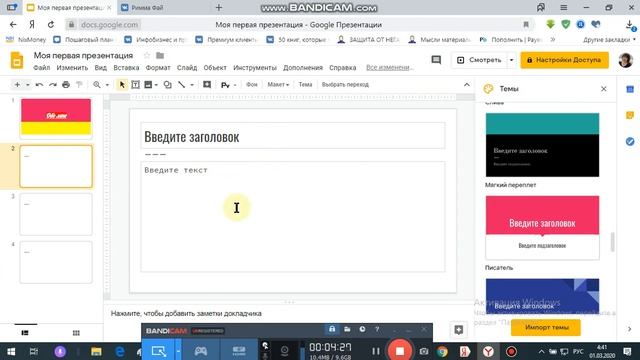The height and width of the screenshot is (360, 640).
Task: Open the Инструменты menu
Action: (x=255, y=68)
